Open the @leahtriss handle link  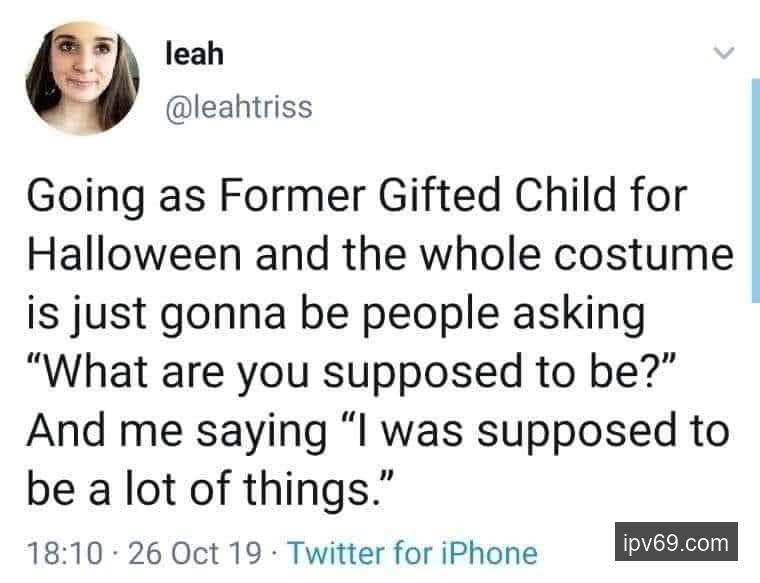point(239,106)
